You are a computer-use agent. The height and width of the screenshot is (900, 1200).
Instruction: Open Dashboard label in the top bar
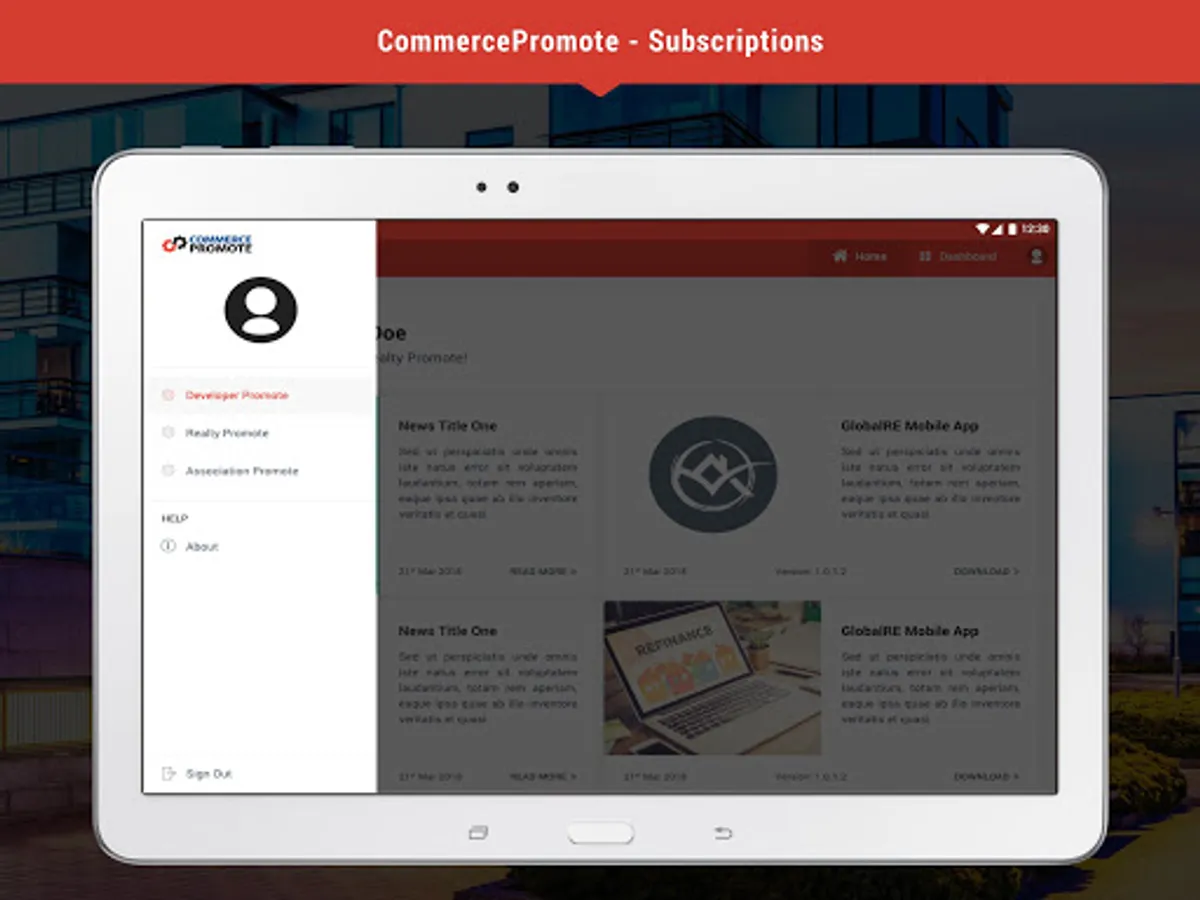[968, 256]
